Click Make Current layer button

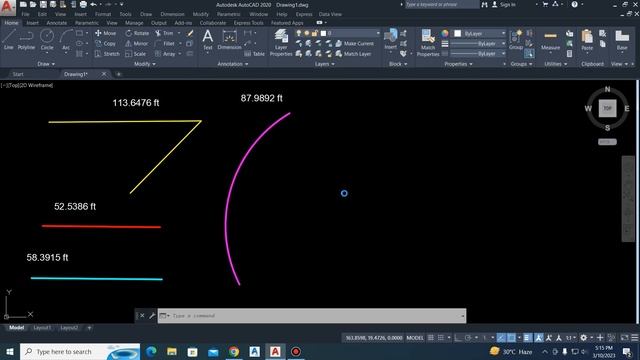pyautogui.click(x=354, y=43)
